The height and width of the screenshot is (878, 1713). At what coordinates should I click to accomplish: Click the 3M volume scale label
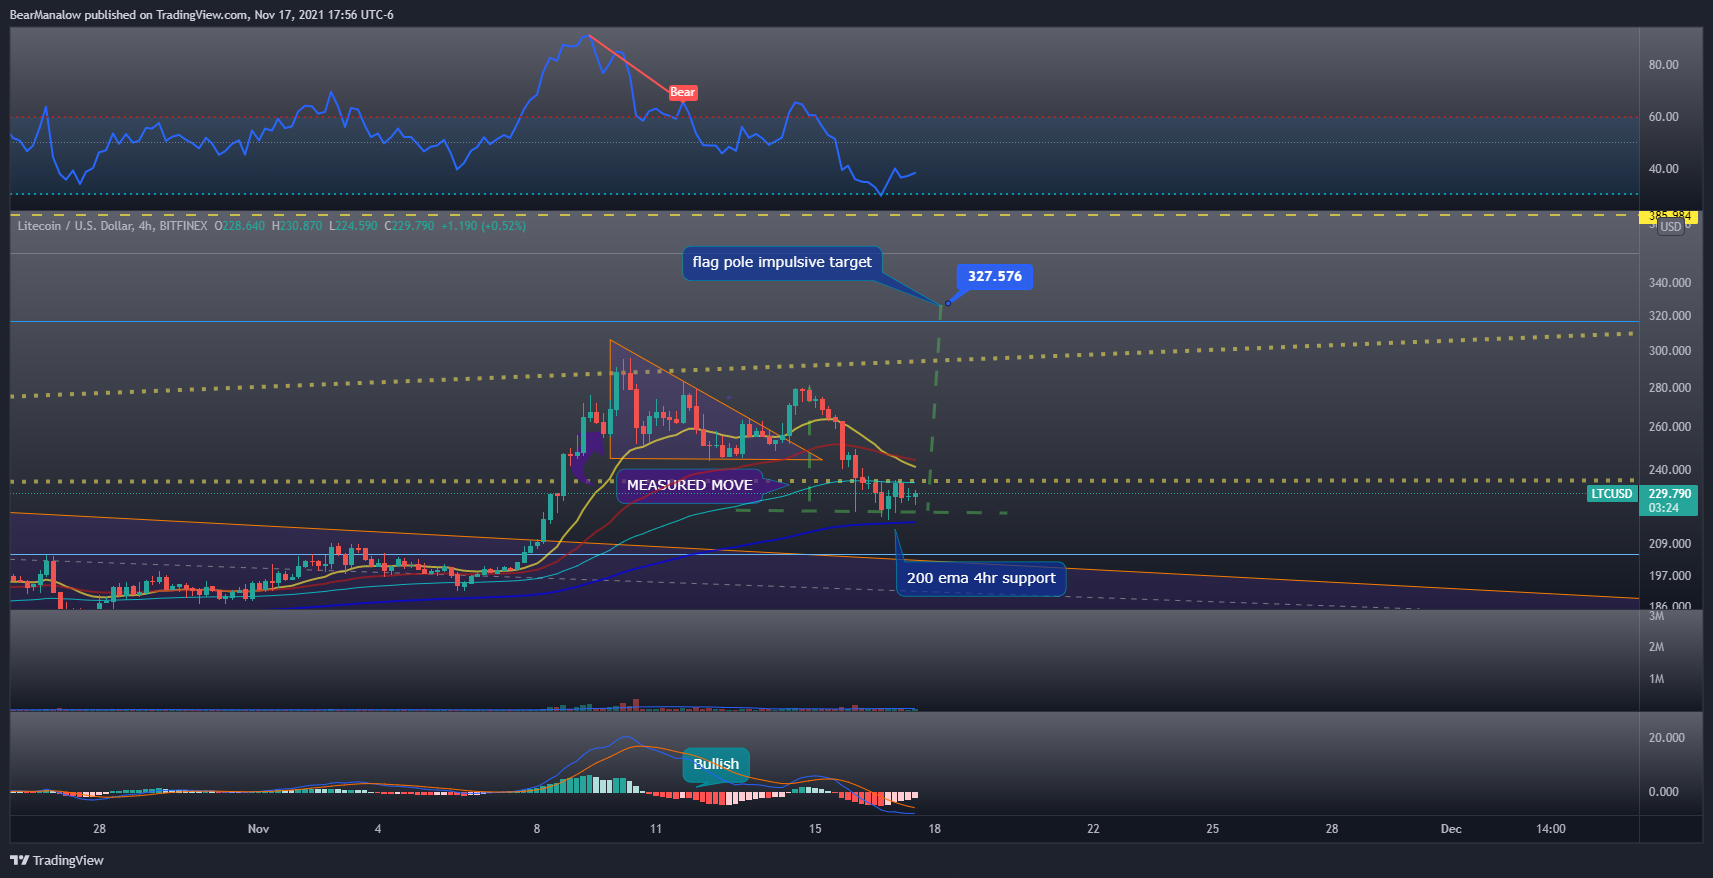pyautogui.click(x=1657, y=617)
